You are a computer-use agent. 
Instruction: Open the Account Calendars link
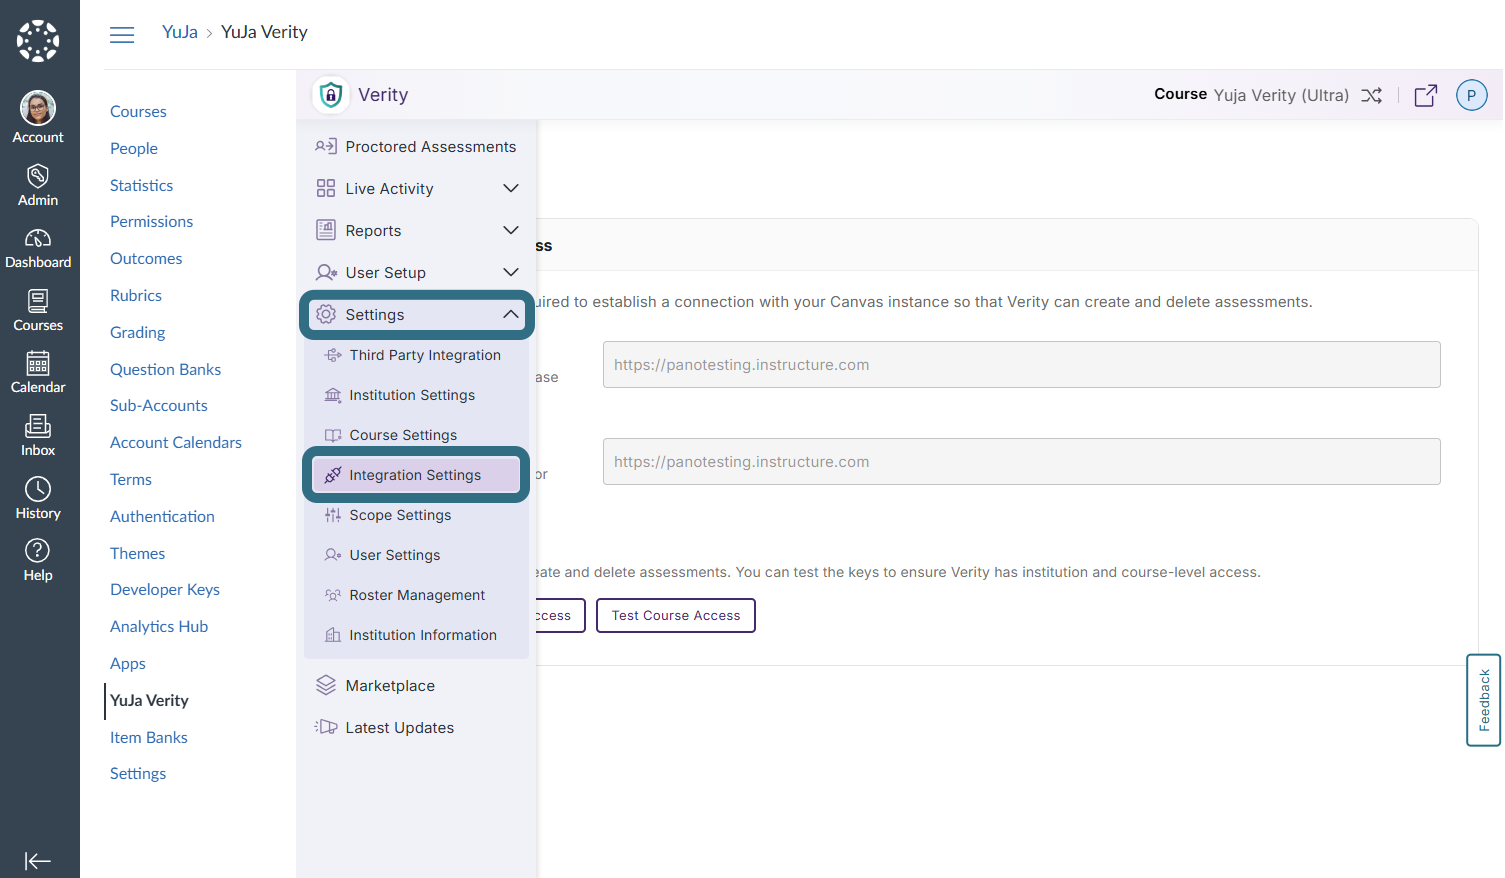(176, 442)
